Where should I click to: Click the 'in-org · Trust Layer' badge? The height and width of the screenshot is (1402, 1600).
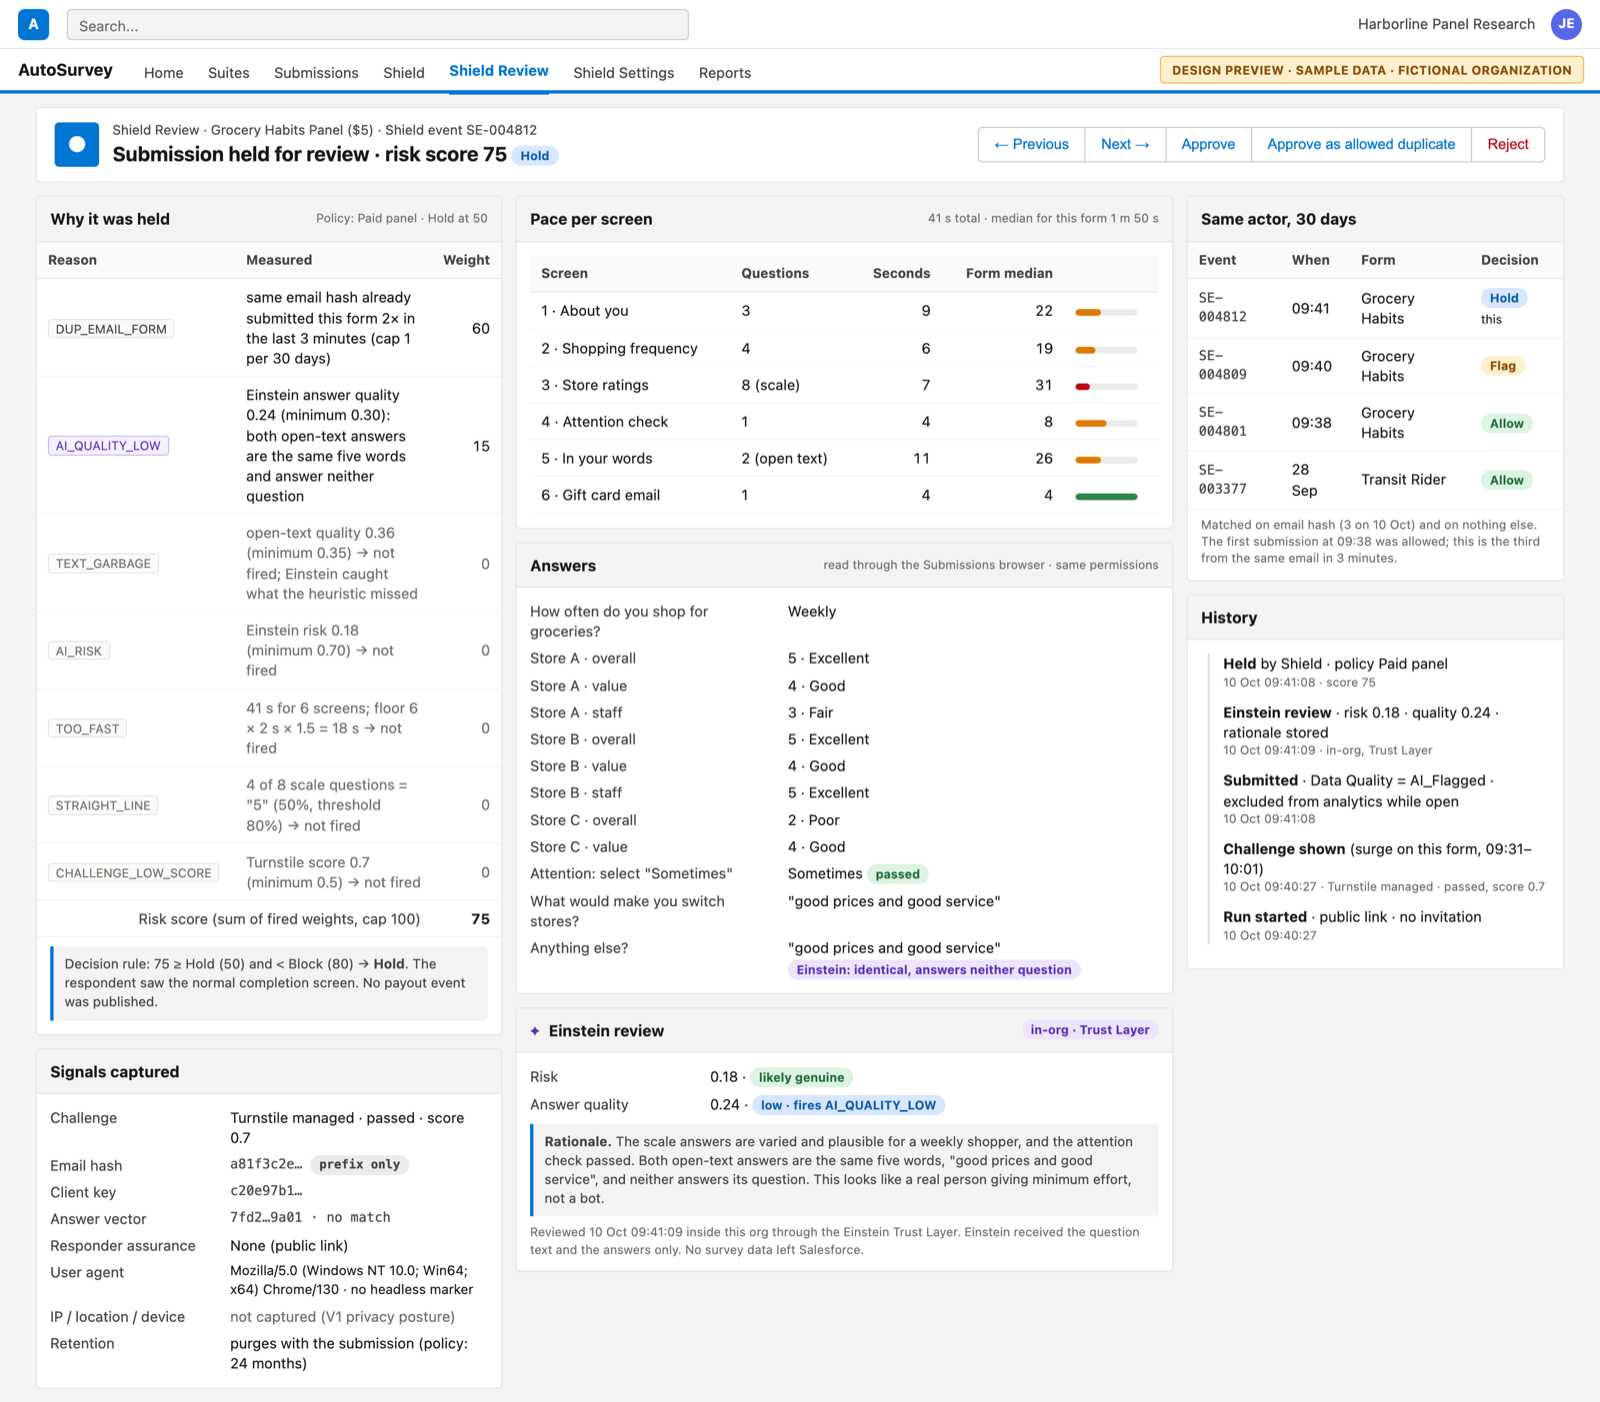(1090, 1030)
